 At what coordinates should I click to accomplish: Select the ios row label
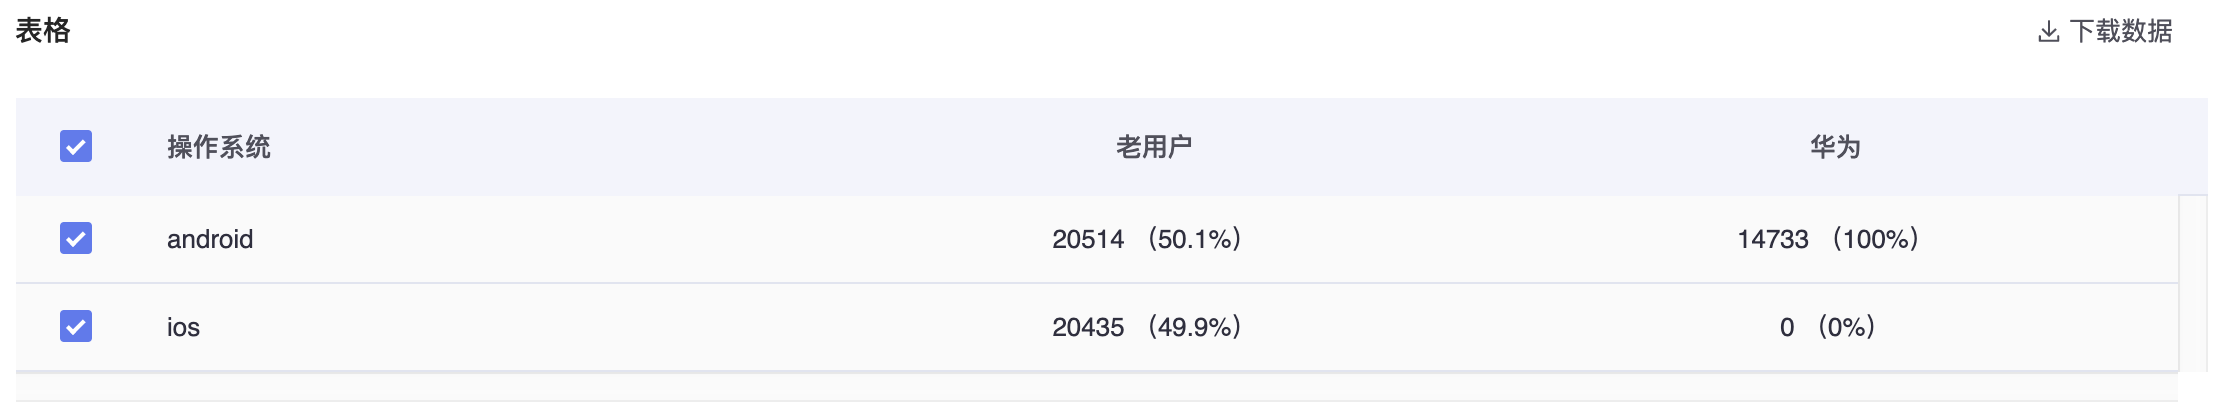[x=183, y=327]
